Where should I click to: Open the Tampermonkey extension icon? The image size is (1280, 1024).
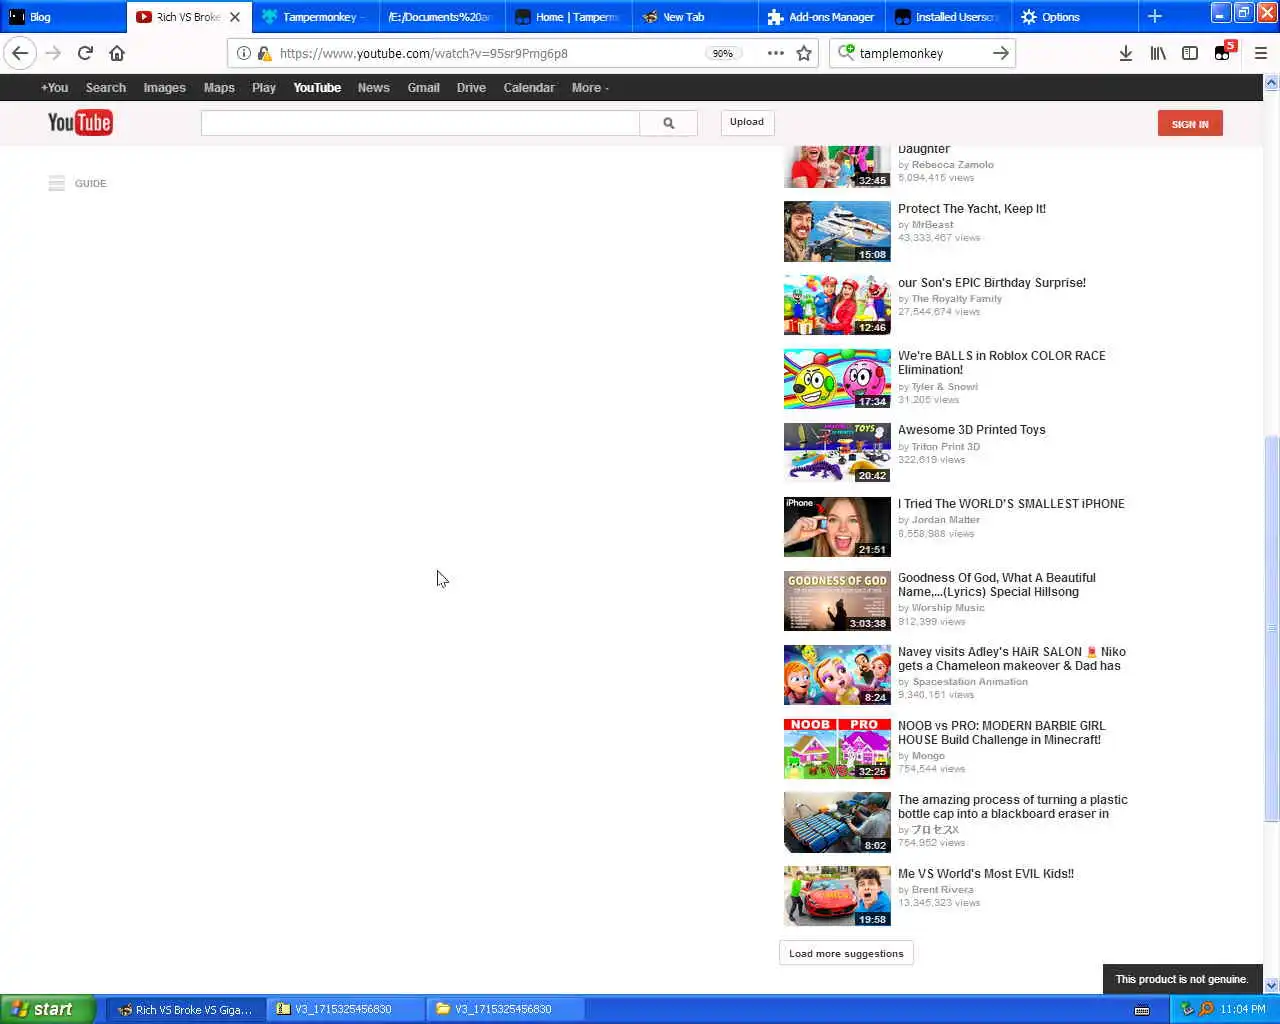pos(1223,53)
